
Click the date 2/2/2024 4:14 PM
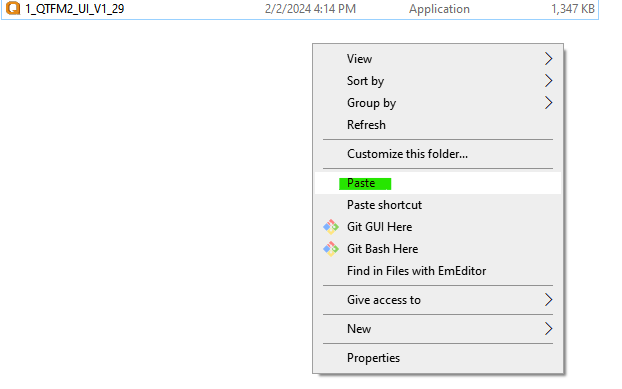(310, 9)
